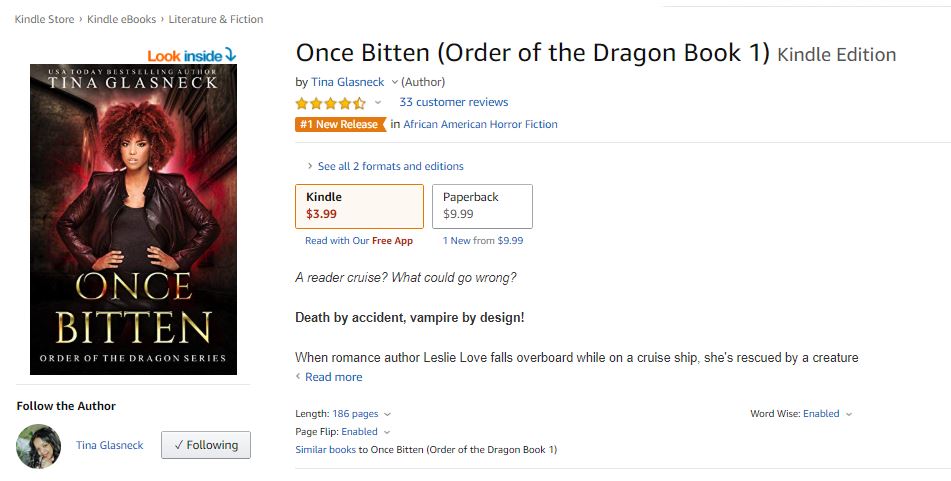Expand the Page Flip Enabled dropdown

366,432
